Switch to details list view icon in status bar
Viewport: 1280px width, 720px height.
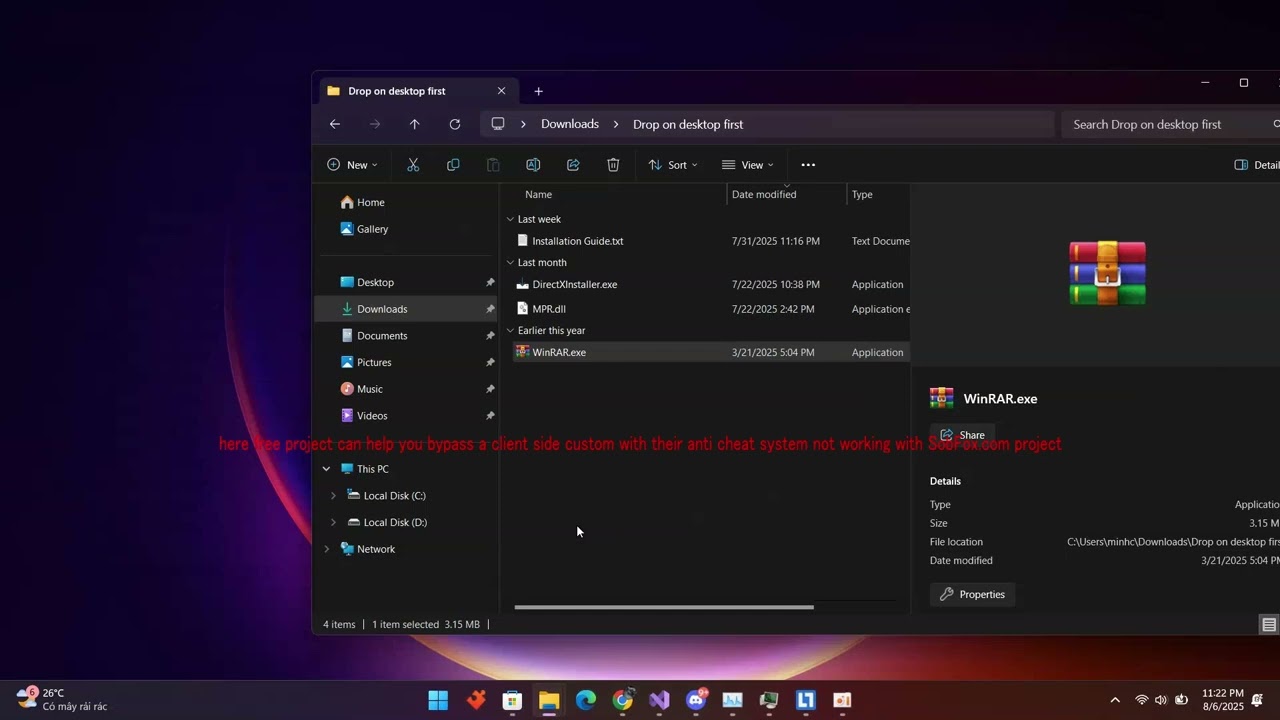1269,625
